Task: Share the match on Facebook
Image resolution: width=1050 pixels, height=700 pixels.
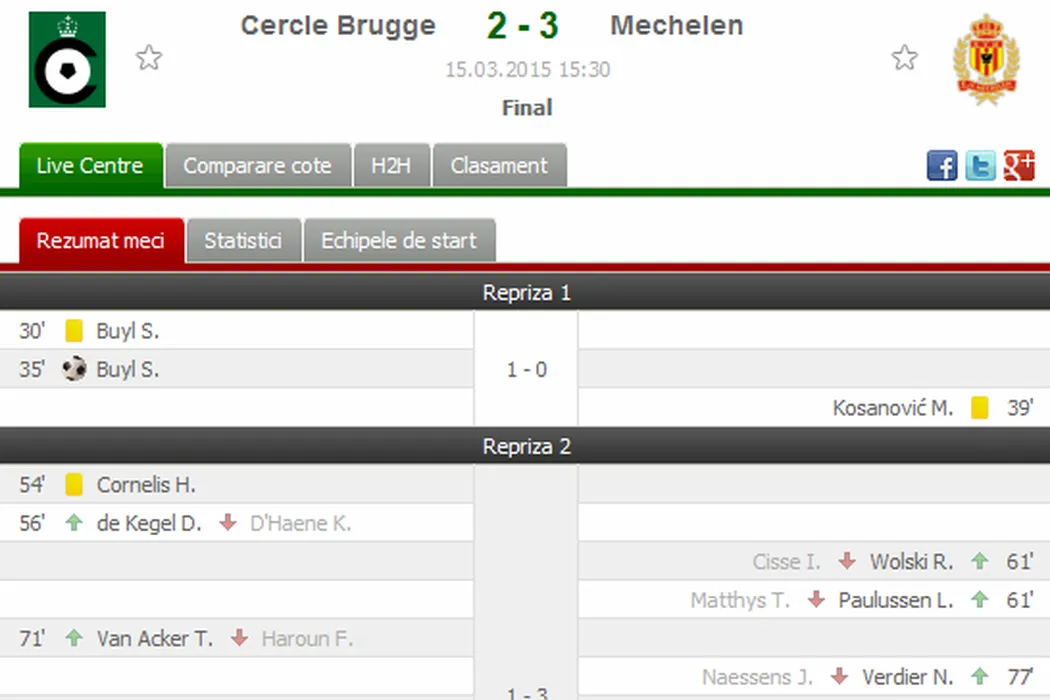Action: click(x=942, y=166)
